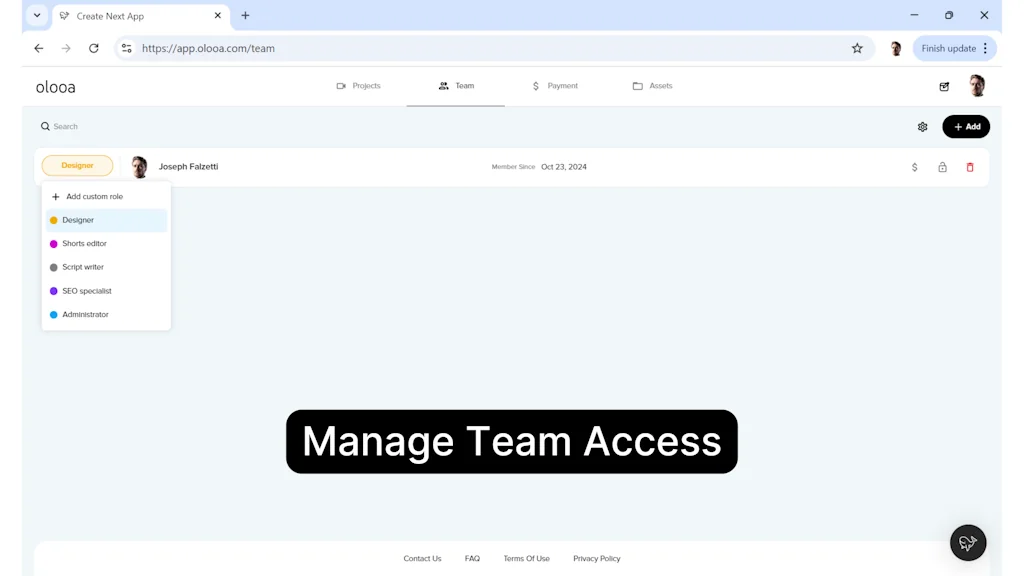The height and width of the screenshot is (576, 1024).
Task: Open team settings gear icon
Action: click(x=922, y=127)
